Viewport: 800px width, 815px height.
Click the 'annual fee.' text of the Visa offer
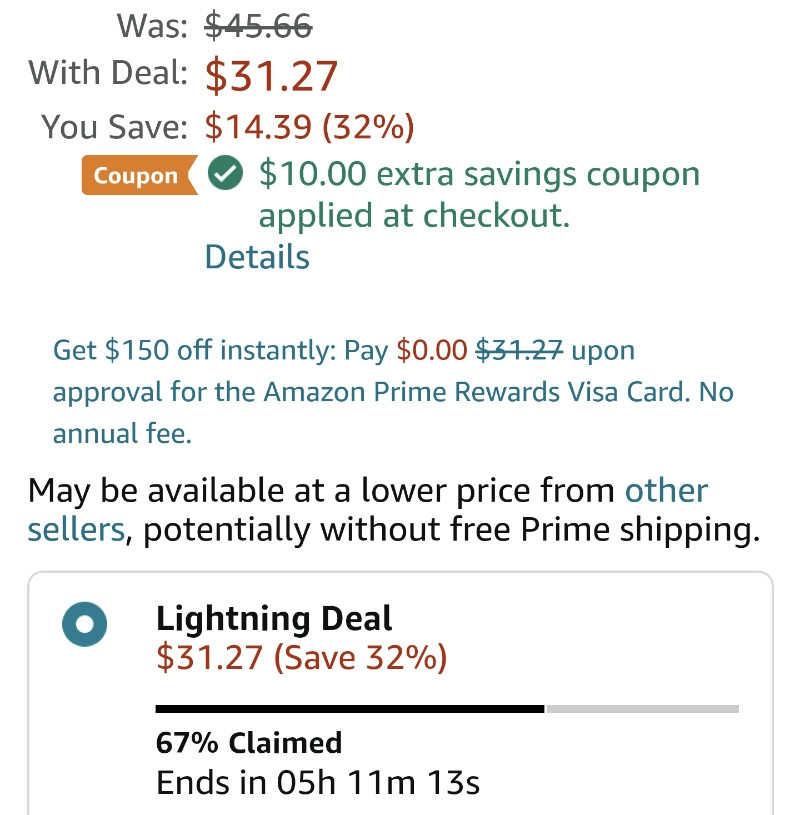[122, 433]
